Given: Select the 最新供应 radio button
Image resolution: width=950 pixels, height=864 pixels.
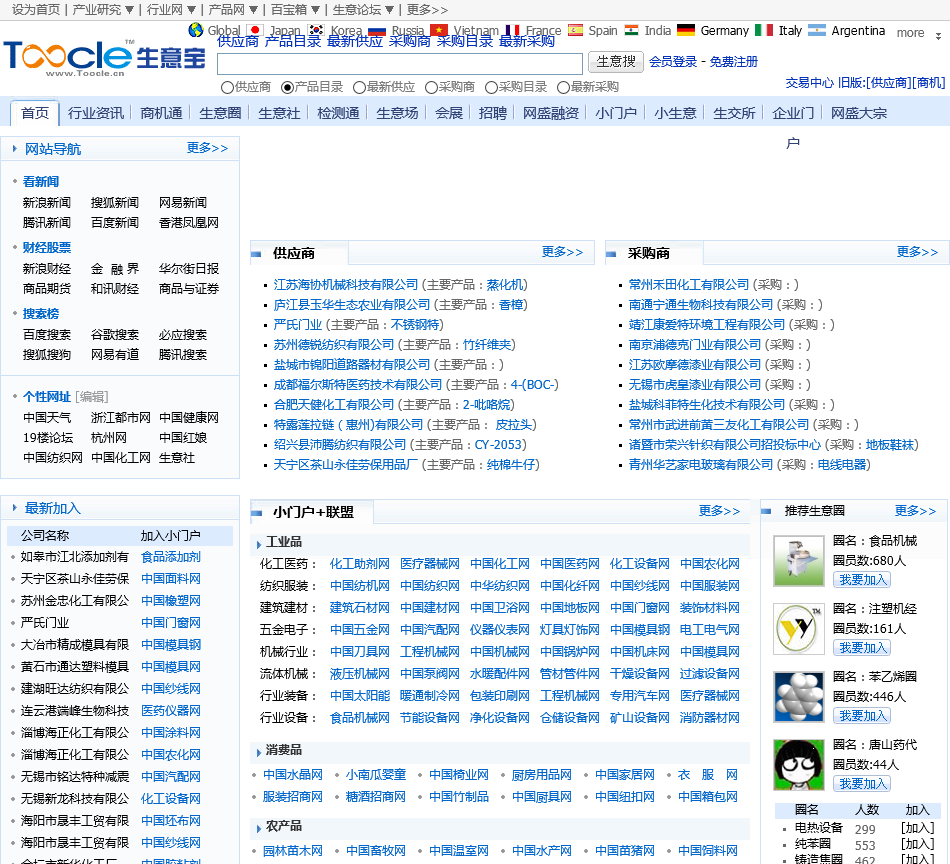Looking at the screenshot, I should pyautogui.click(x=359, y=87).
